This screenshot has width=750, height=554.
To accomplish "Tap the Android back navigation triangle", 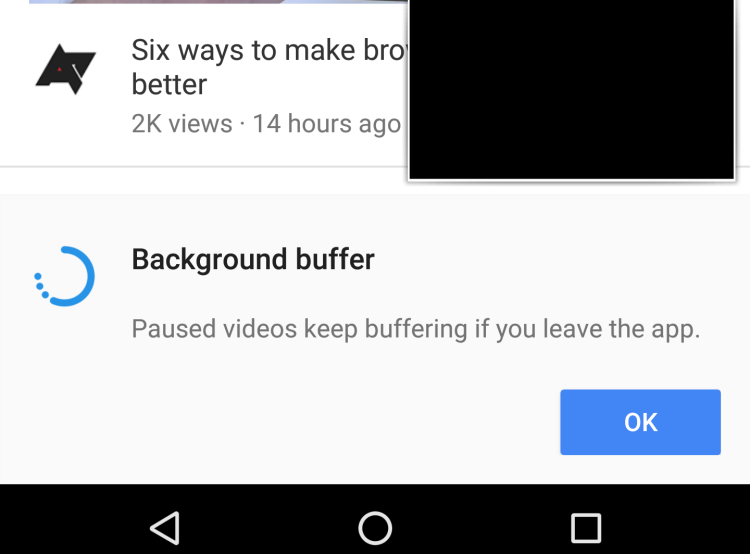I will 165,528.
